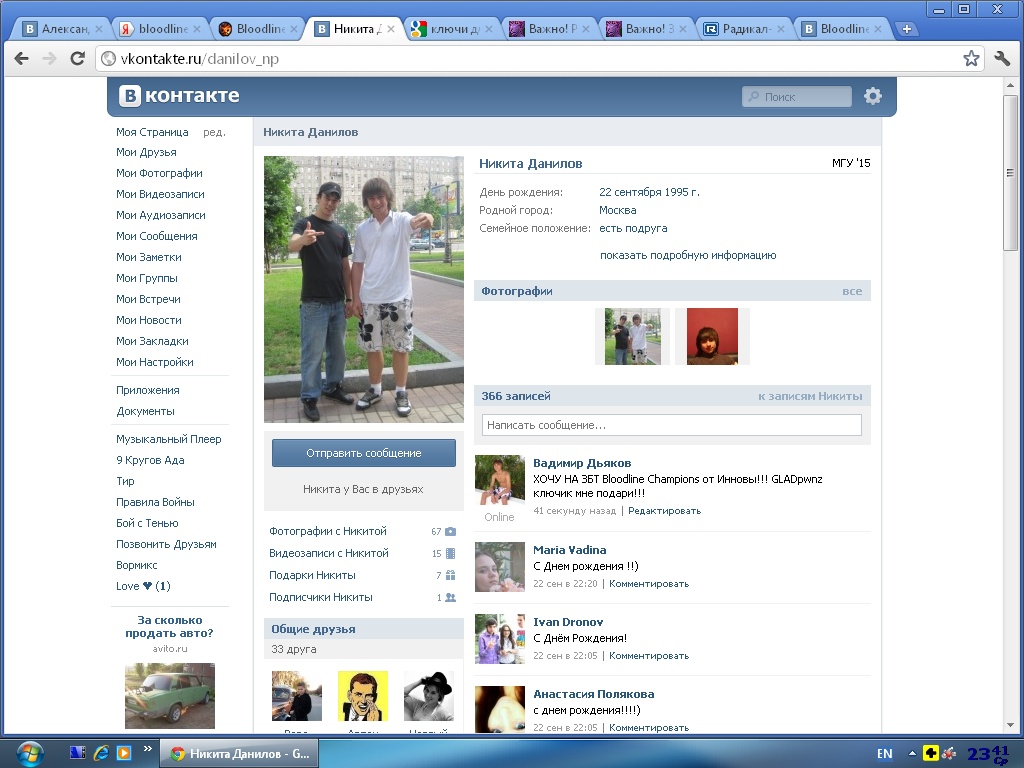Open the red-background photo thumbnail
The height and width of the screenshot is (768, 1024).
pyautogui.click(x=712, y=336)
